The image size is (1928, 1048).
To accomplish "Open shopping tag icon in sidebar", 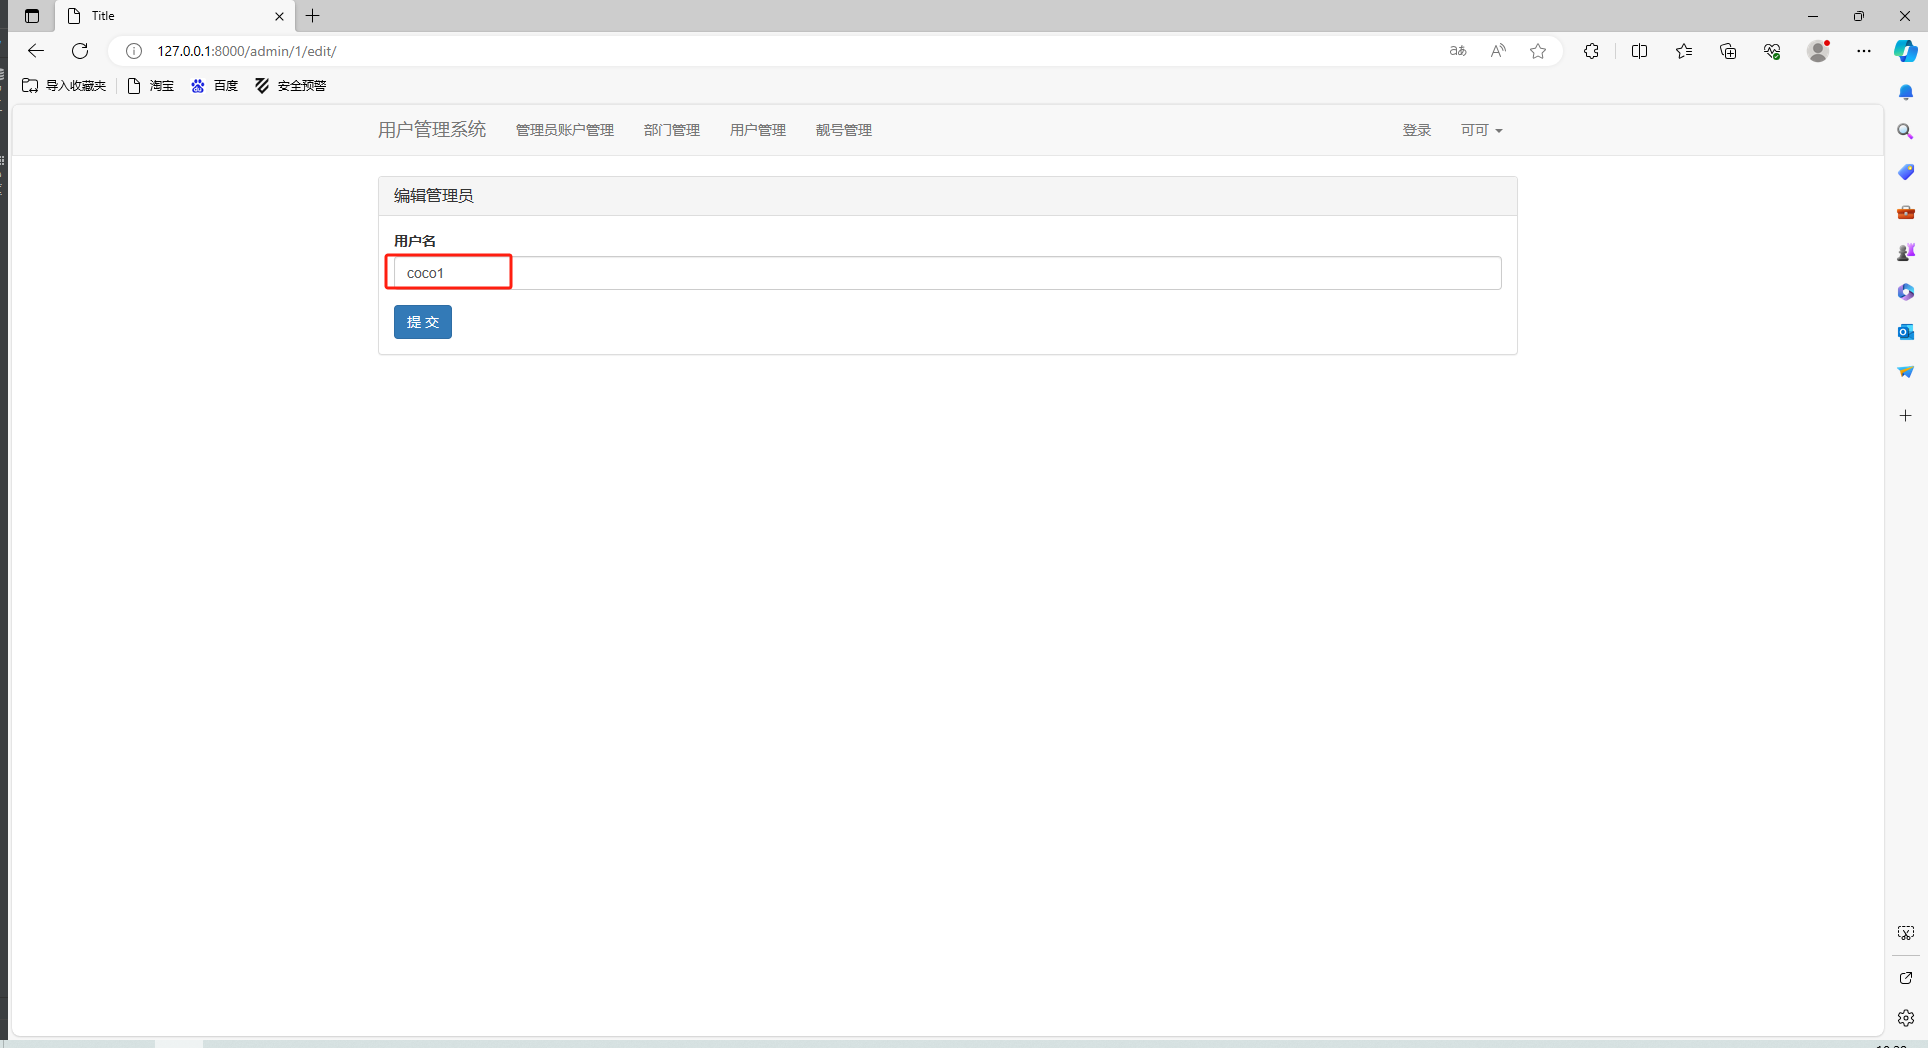I will tap(1906, 172).
